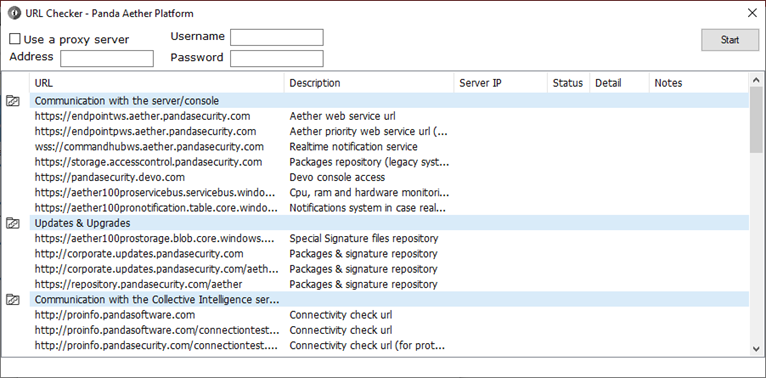Click the scroll down arrow of the list
The height and width of the screenshot is (378, 766).
[756, 348]
